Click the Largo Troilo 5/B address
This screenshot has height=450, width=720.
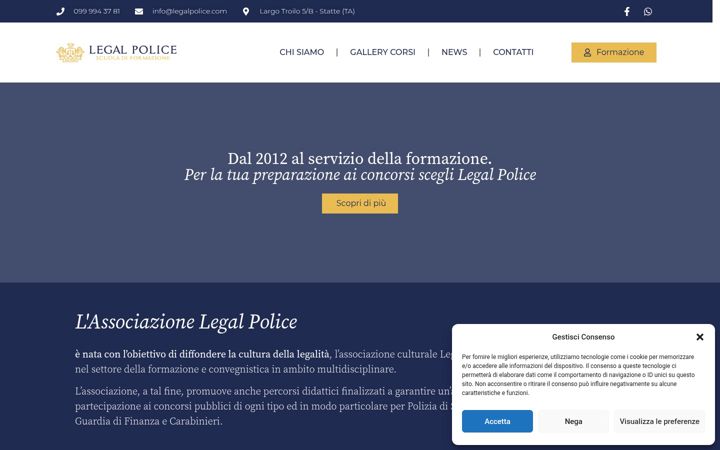307,11
